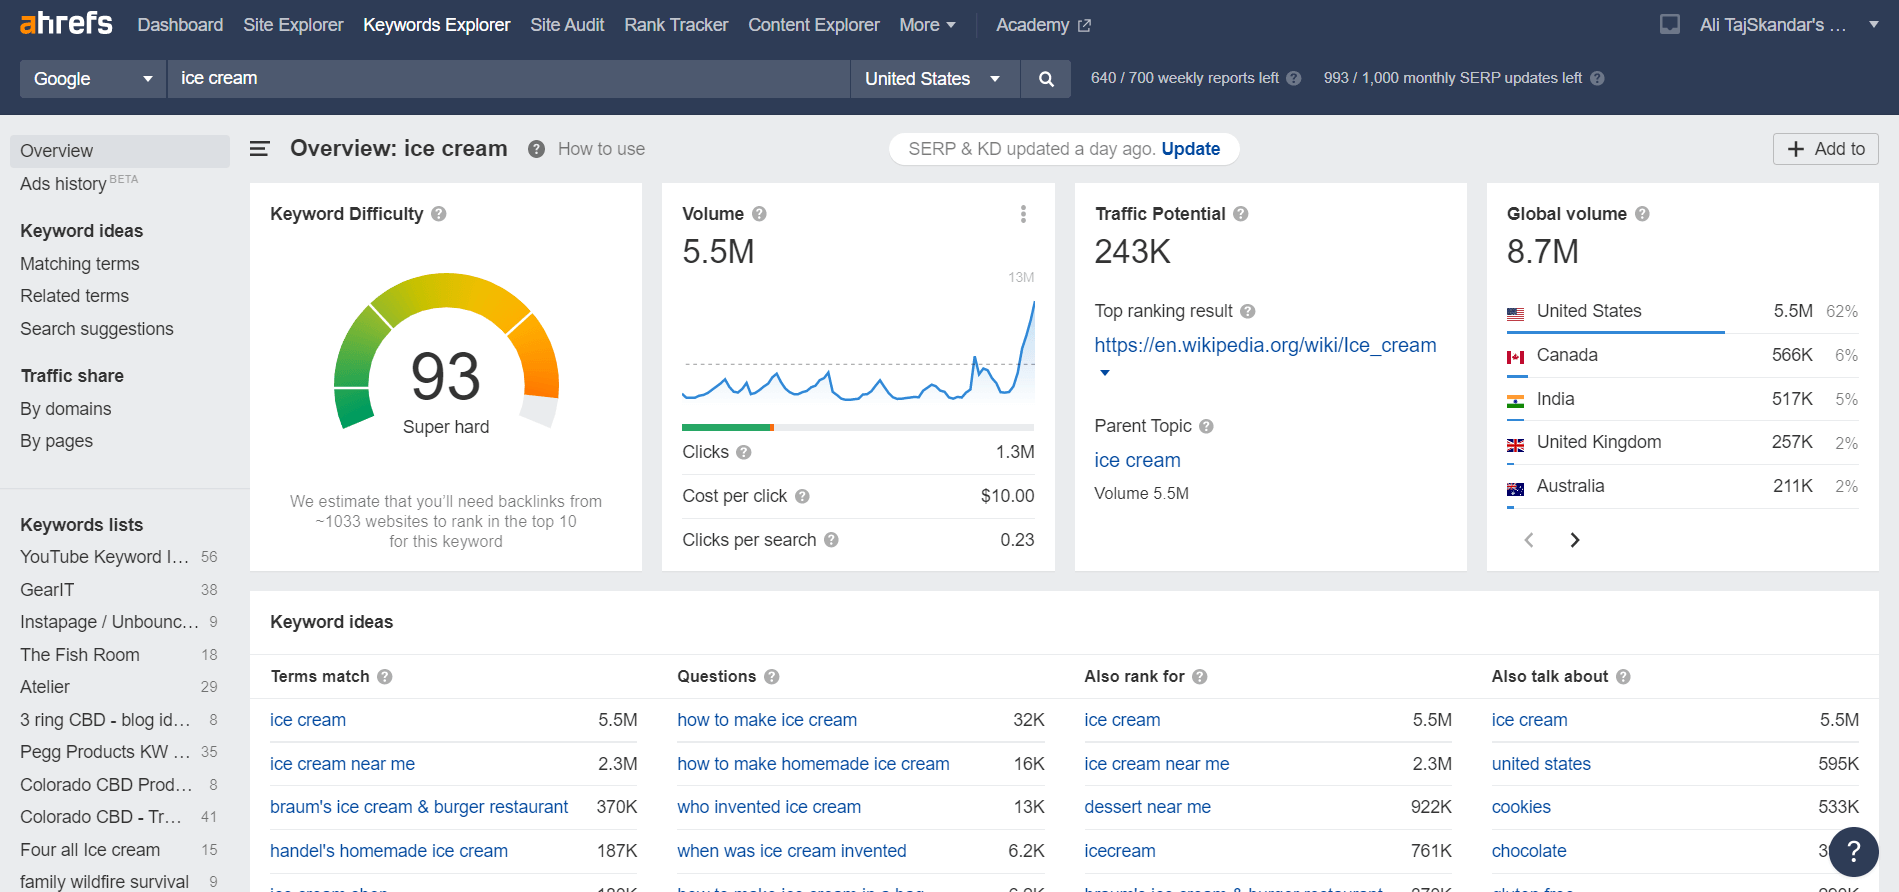The width and height of the screenshot is (1899, 892).
Task: Click Volume help question icon
Action: tap(759, 214)
